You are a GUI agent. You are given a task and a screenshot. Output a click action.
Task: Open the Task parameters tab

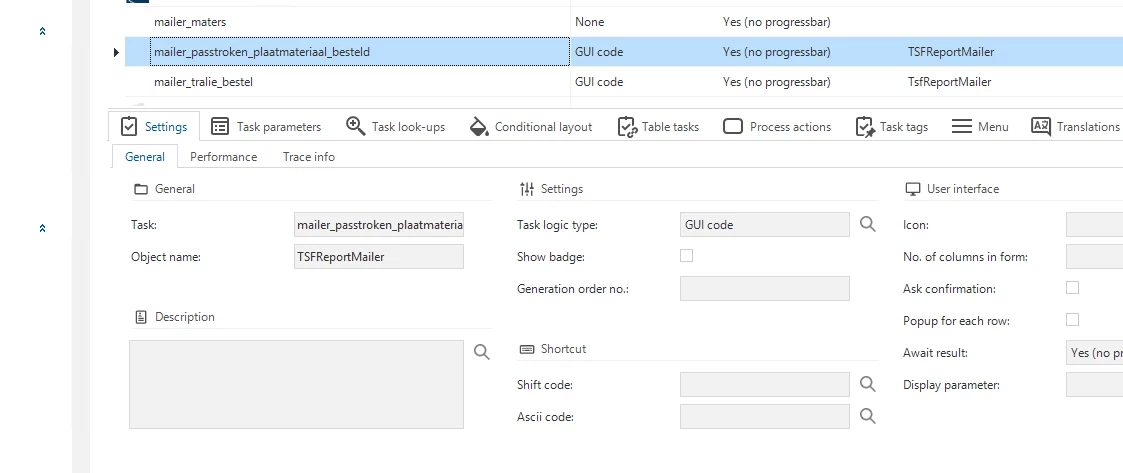(x=266, y=127)
